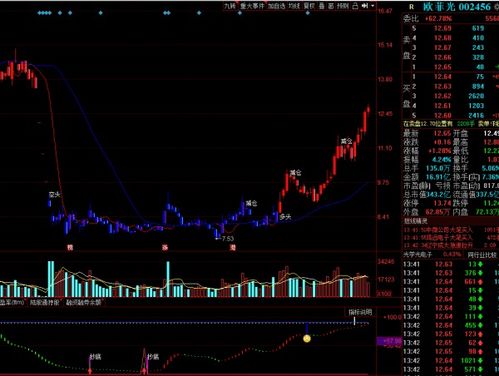Click the purple indicator value tag
This screenshot has height=376, width=499.
389,341
